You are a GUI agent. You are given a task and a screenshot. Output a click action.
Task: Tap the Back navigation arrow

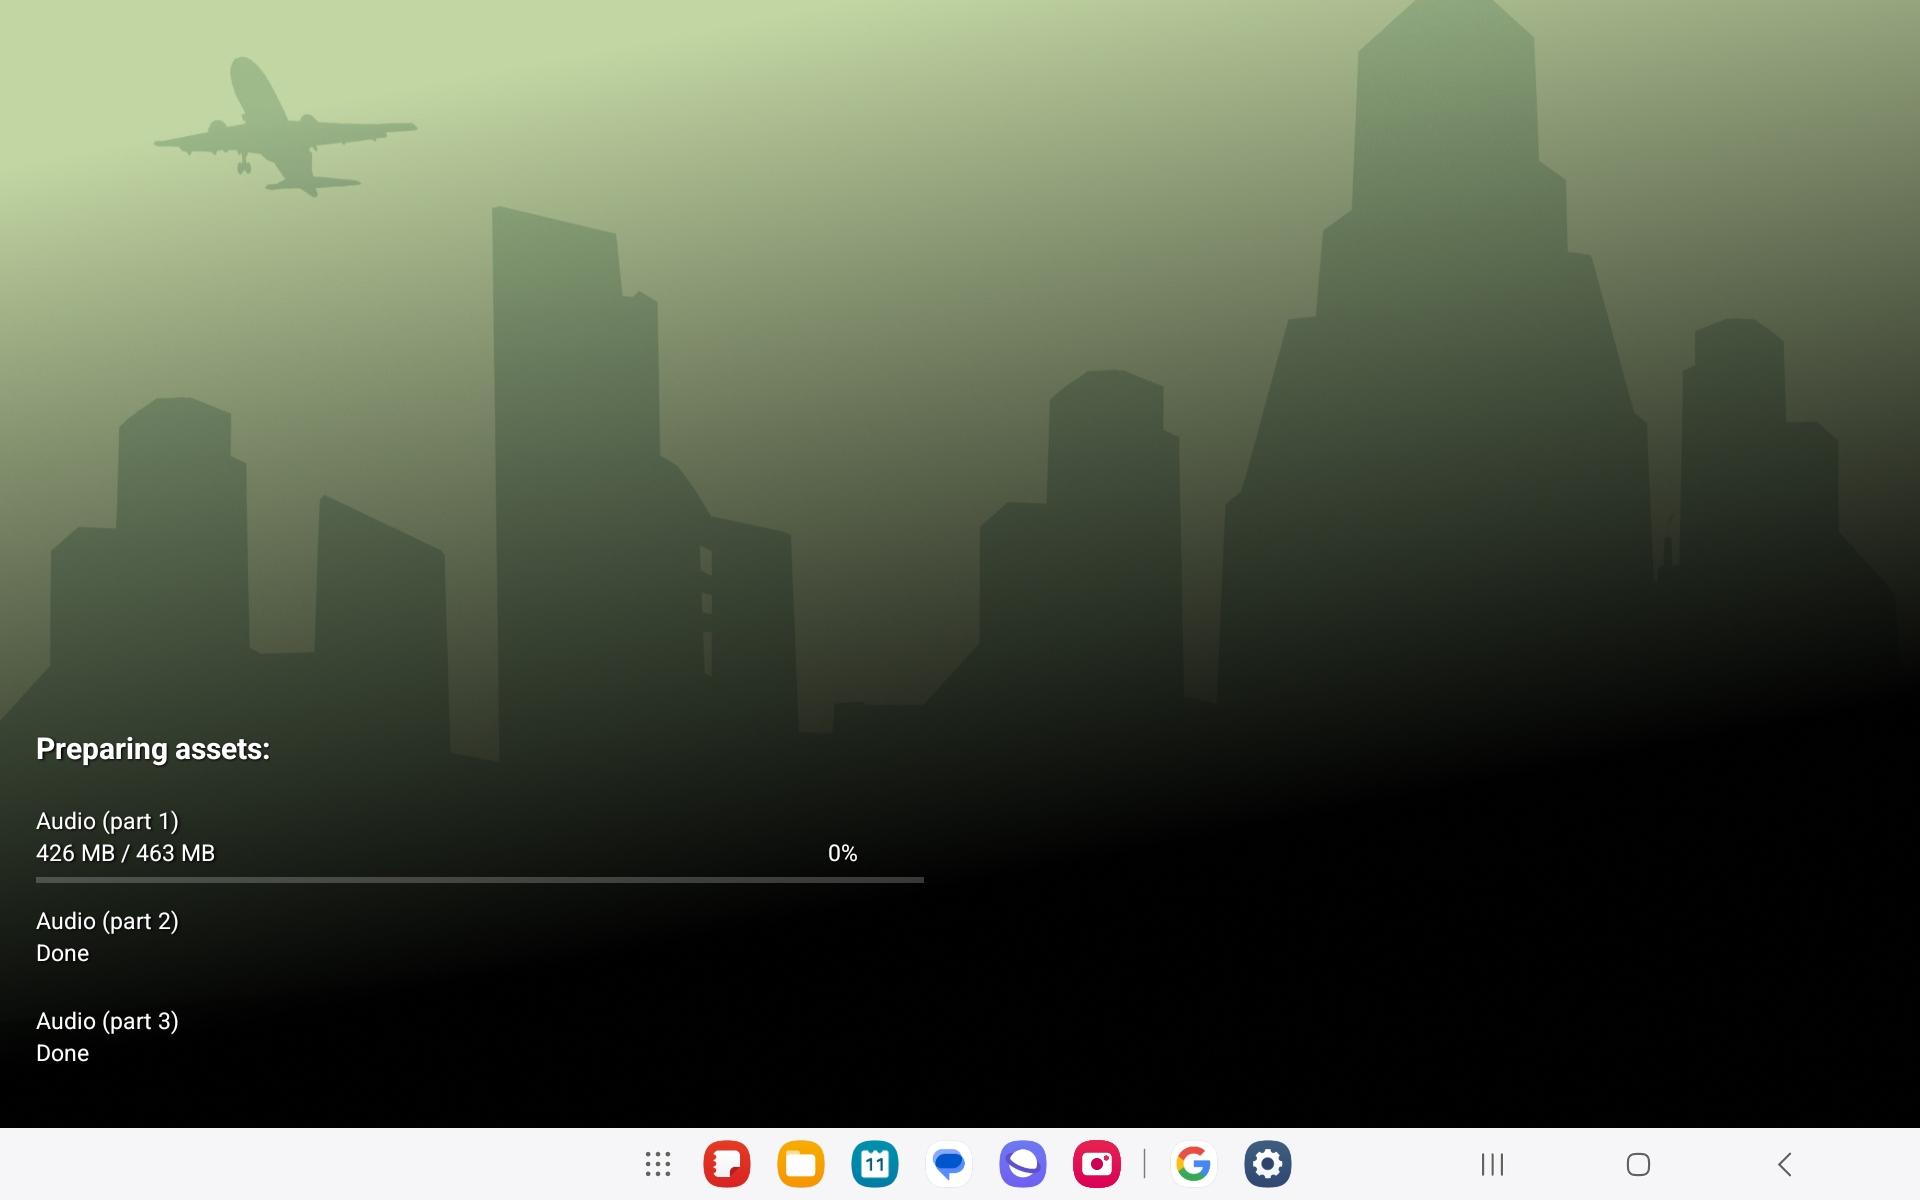click(1785, 1164)
